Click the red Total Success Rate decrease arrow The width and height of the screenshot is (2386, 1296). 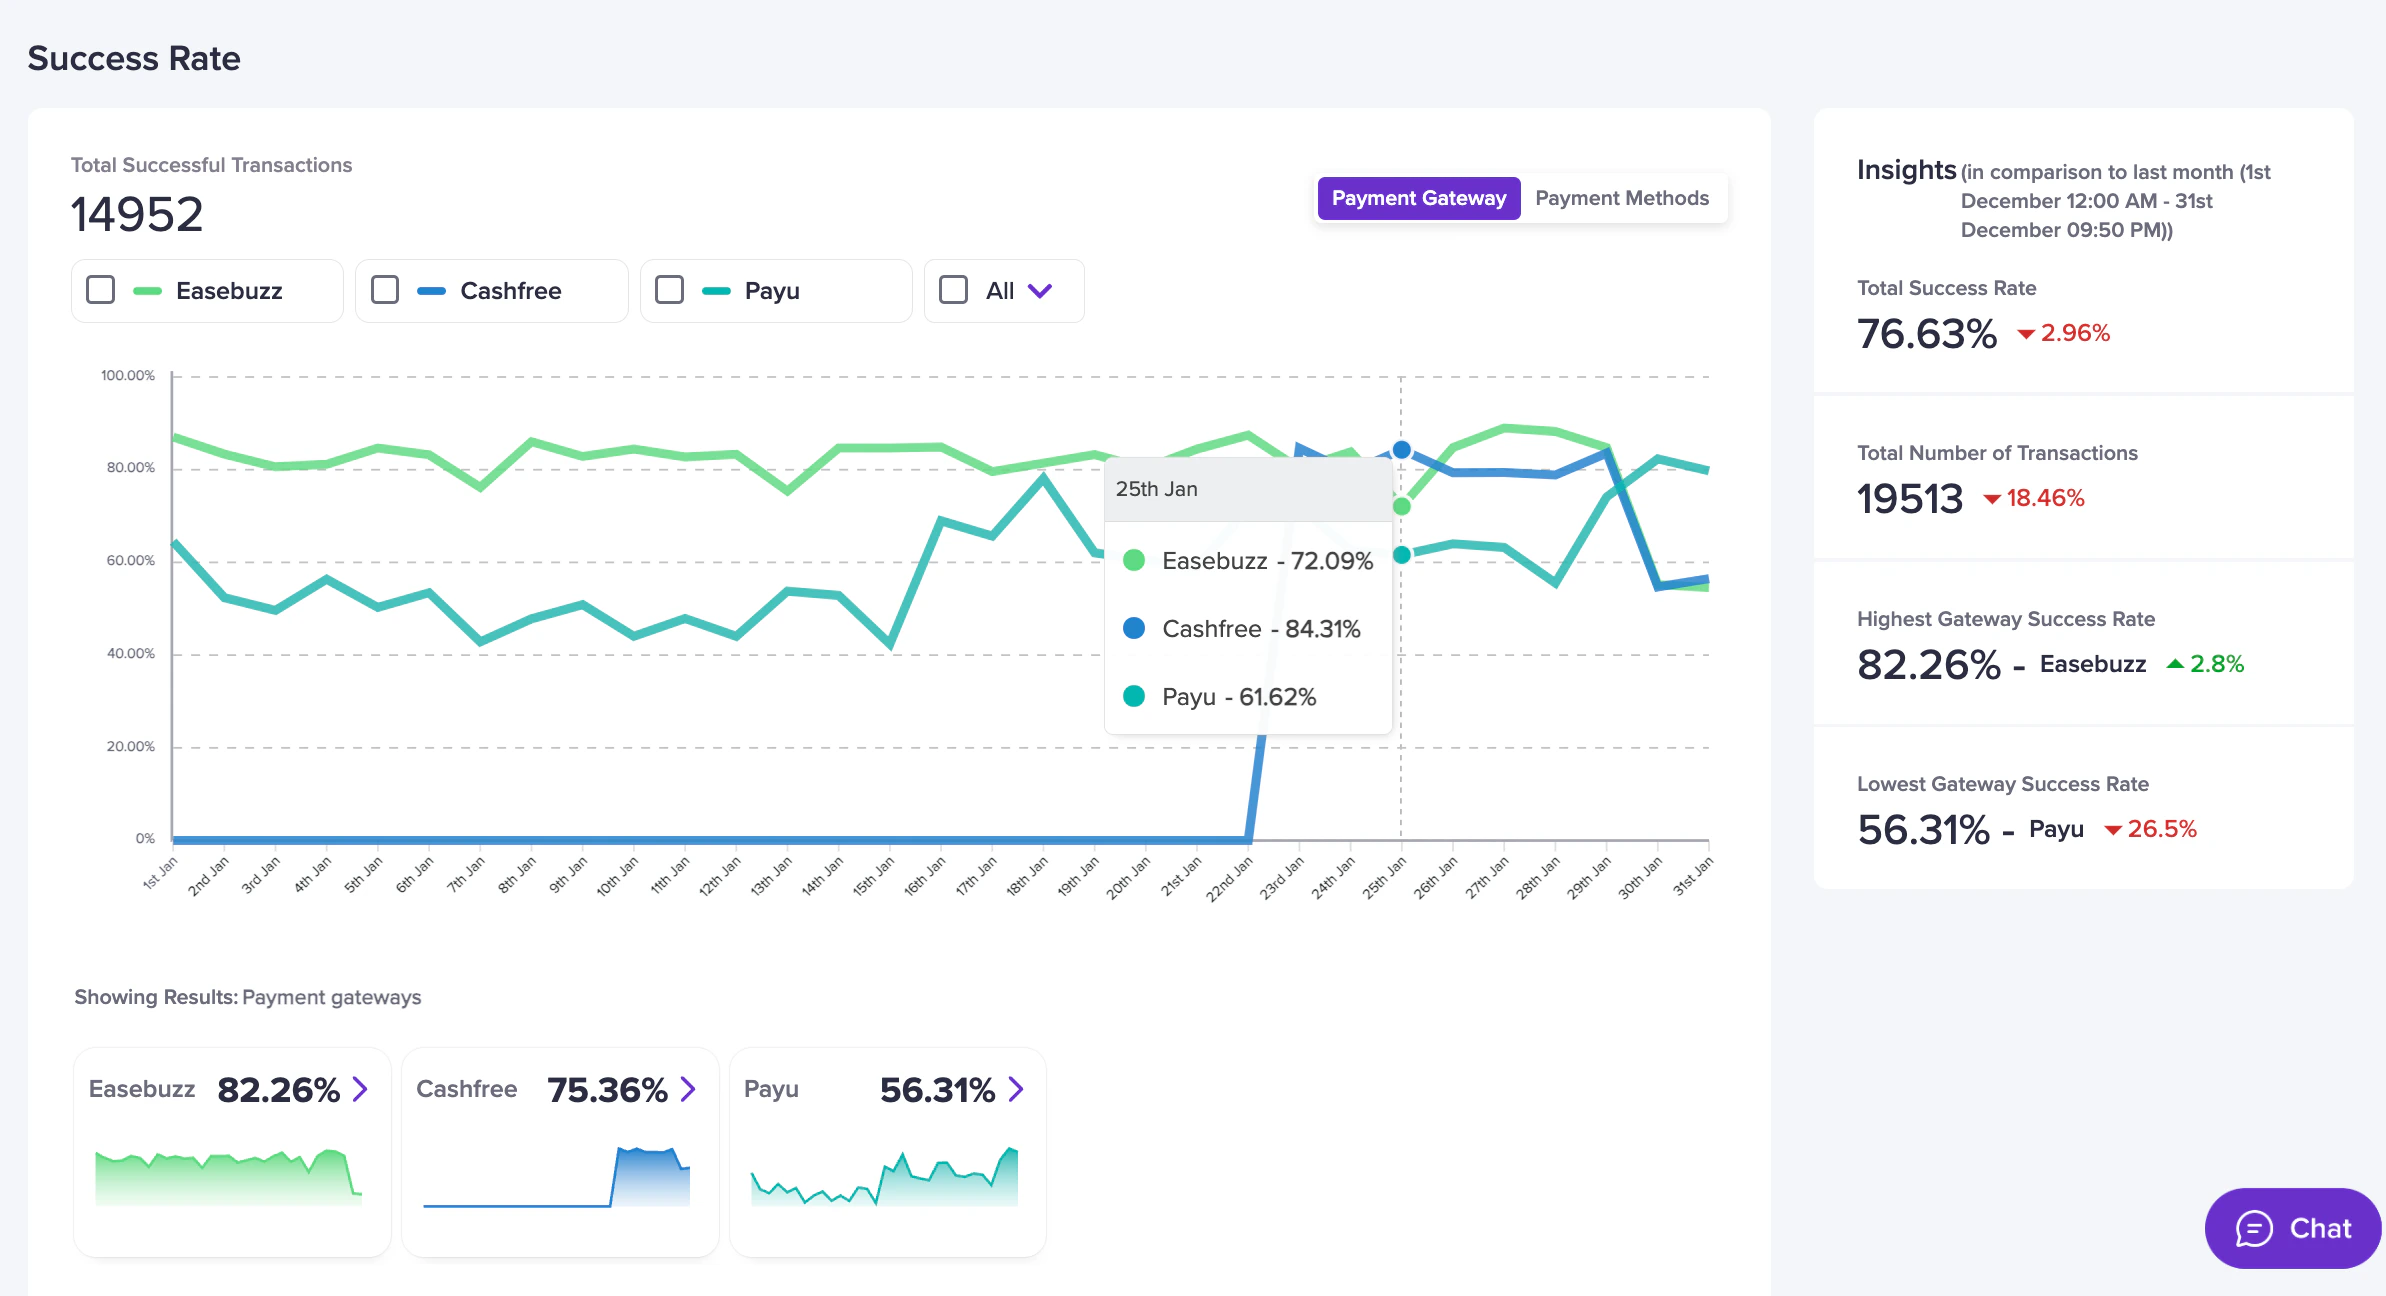coord(2026,334)
